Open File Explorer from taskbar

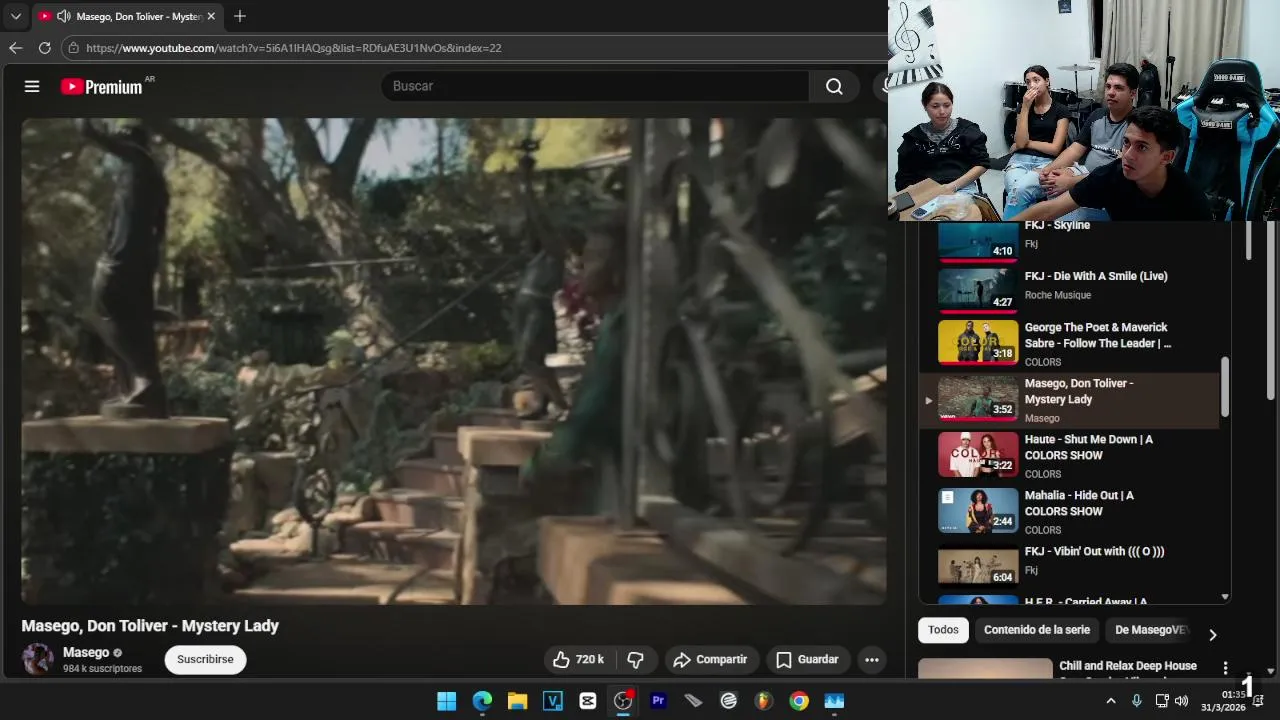(x=517, y=701)
